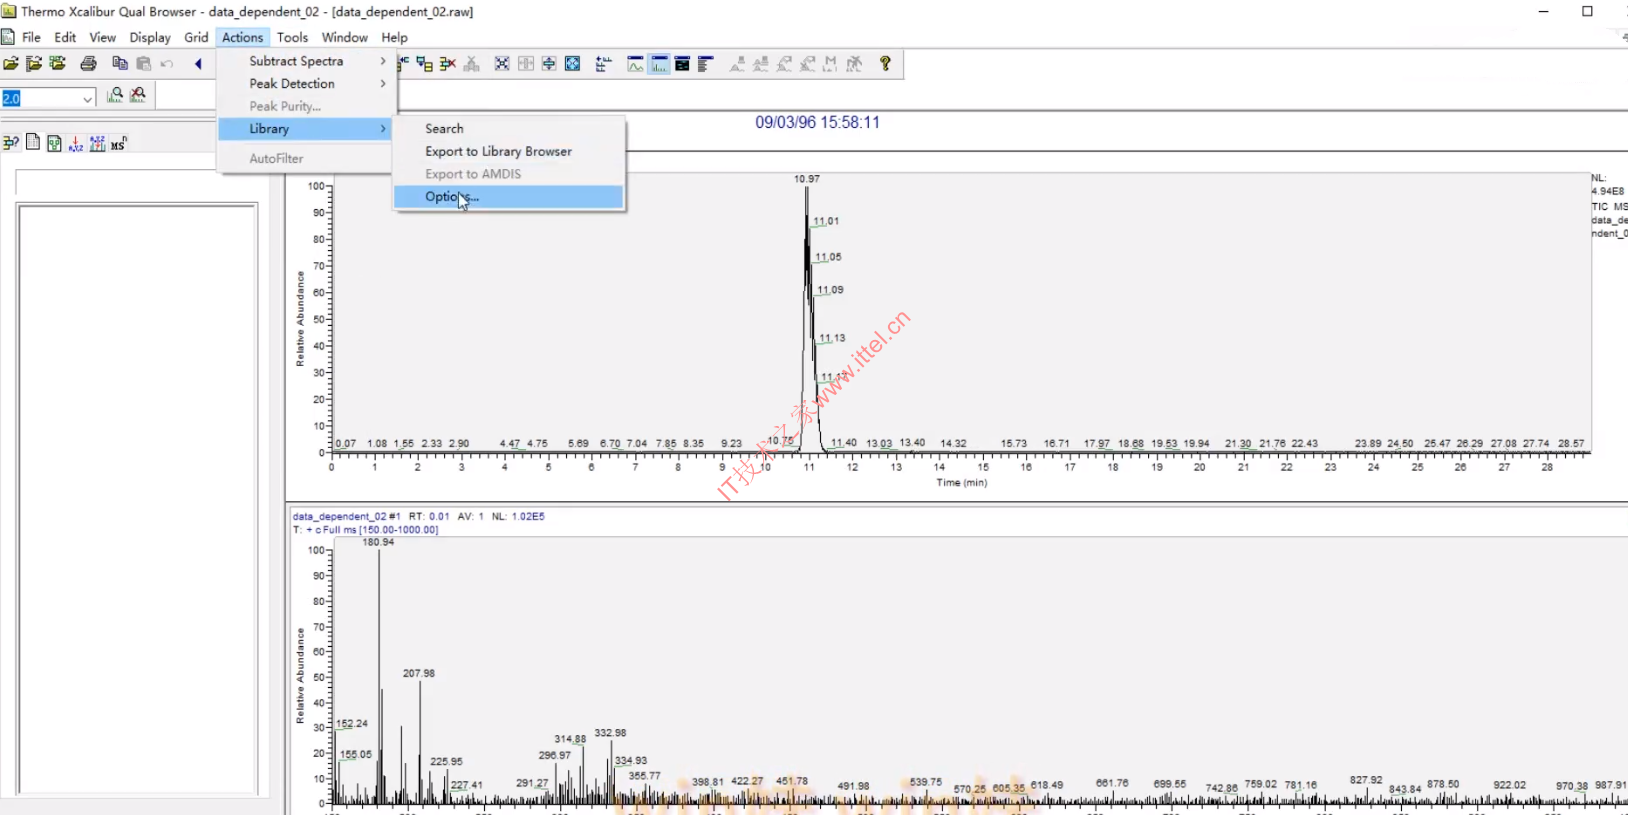1628x815 pixels.
Task: Click the ranges tree icon
Action: pyautogui.click(x=603, y=64)
